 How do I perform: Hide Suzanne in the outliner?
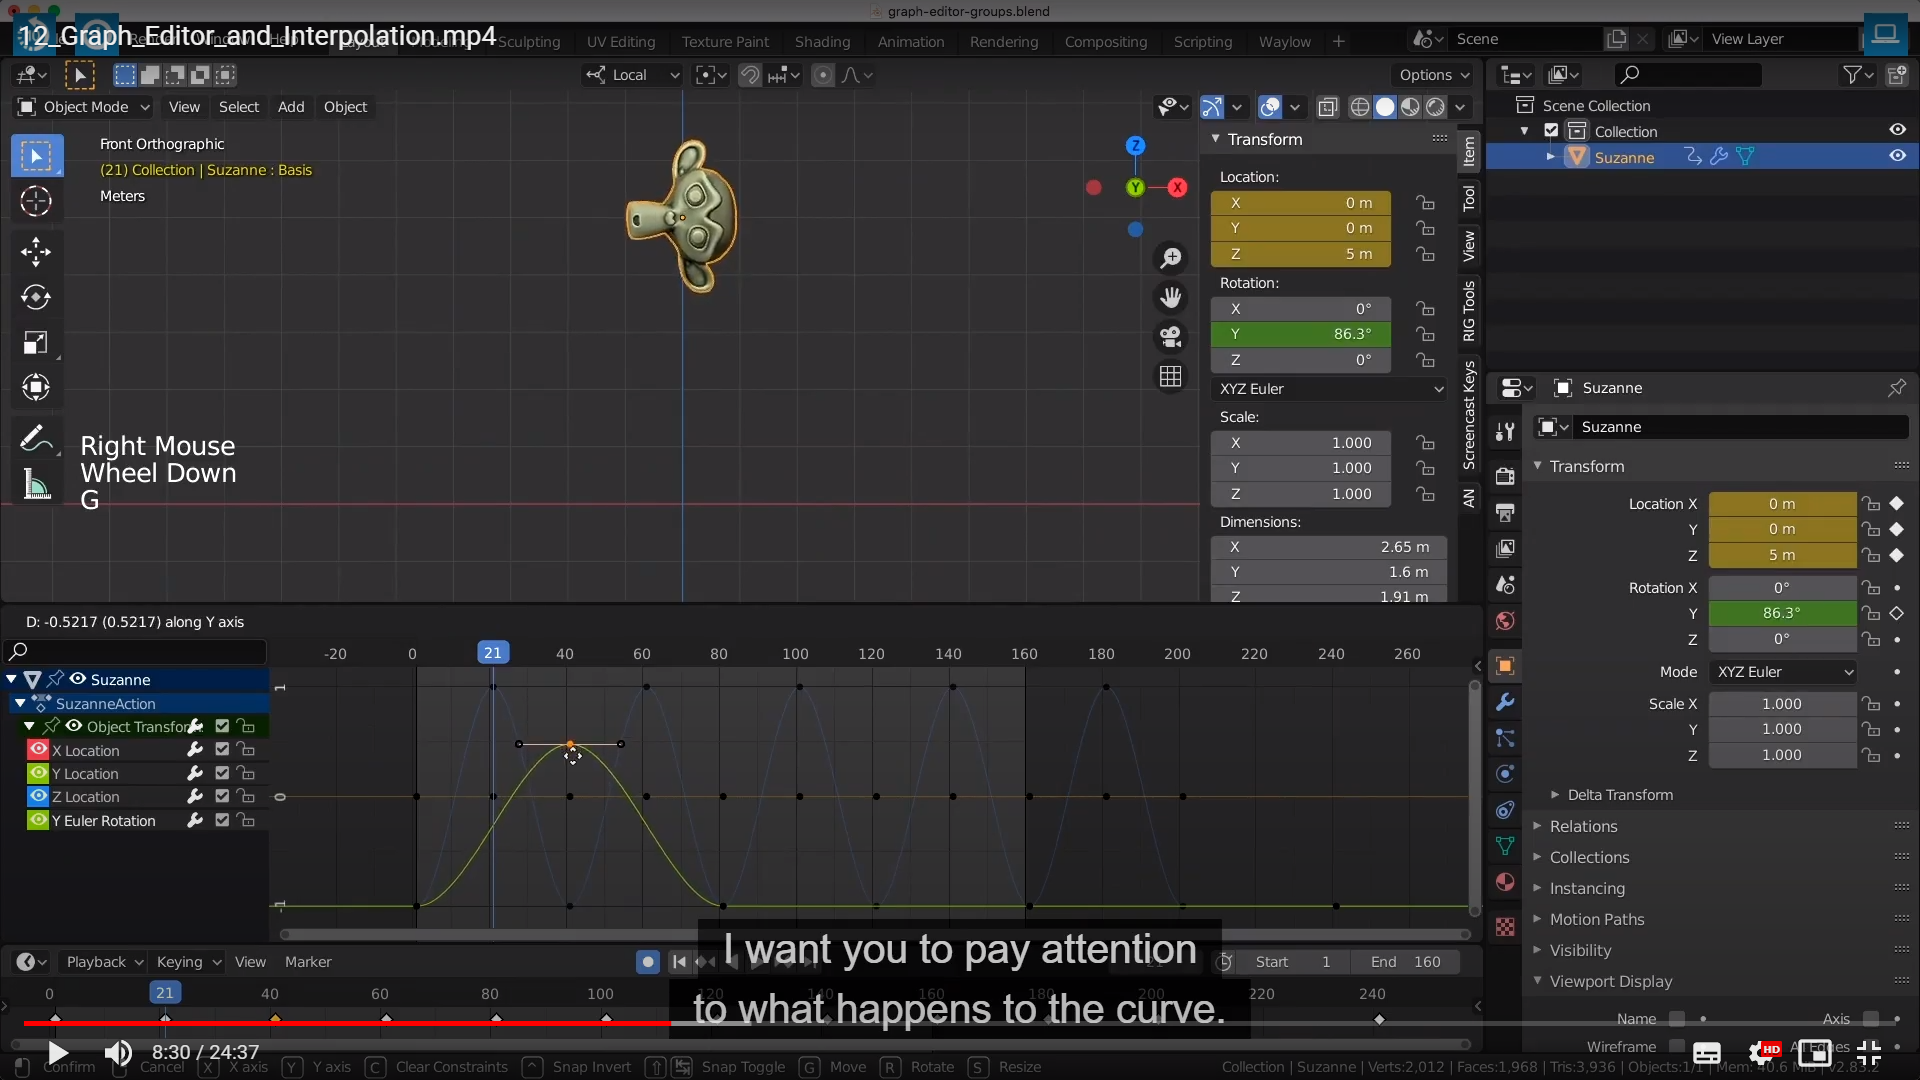click(1897, 156)
